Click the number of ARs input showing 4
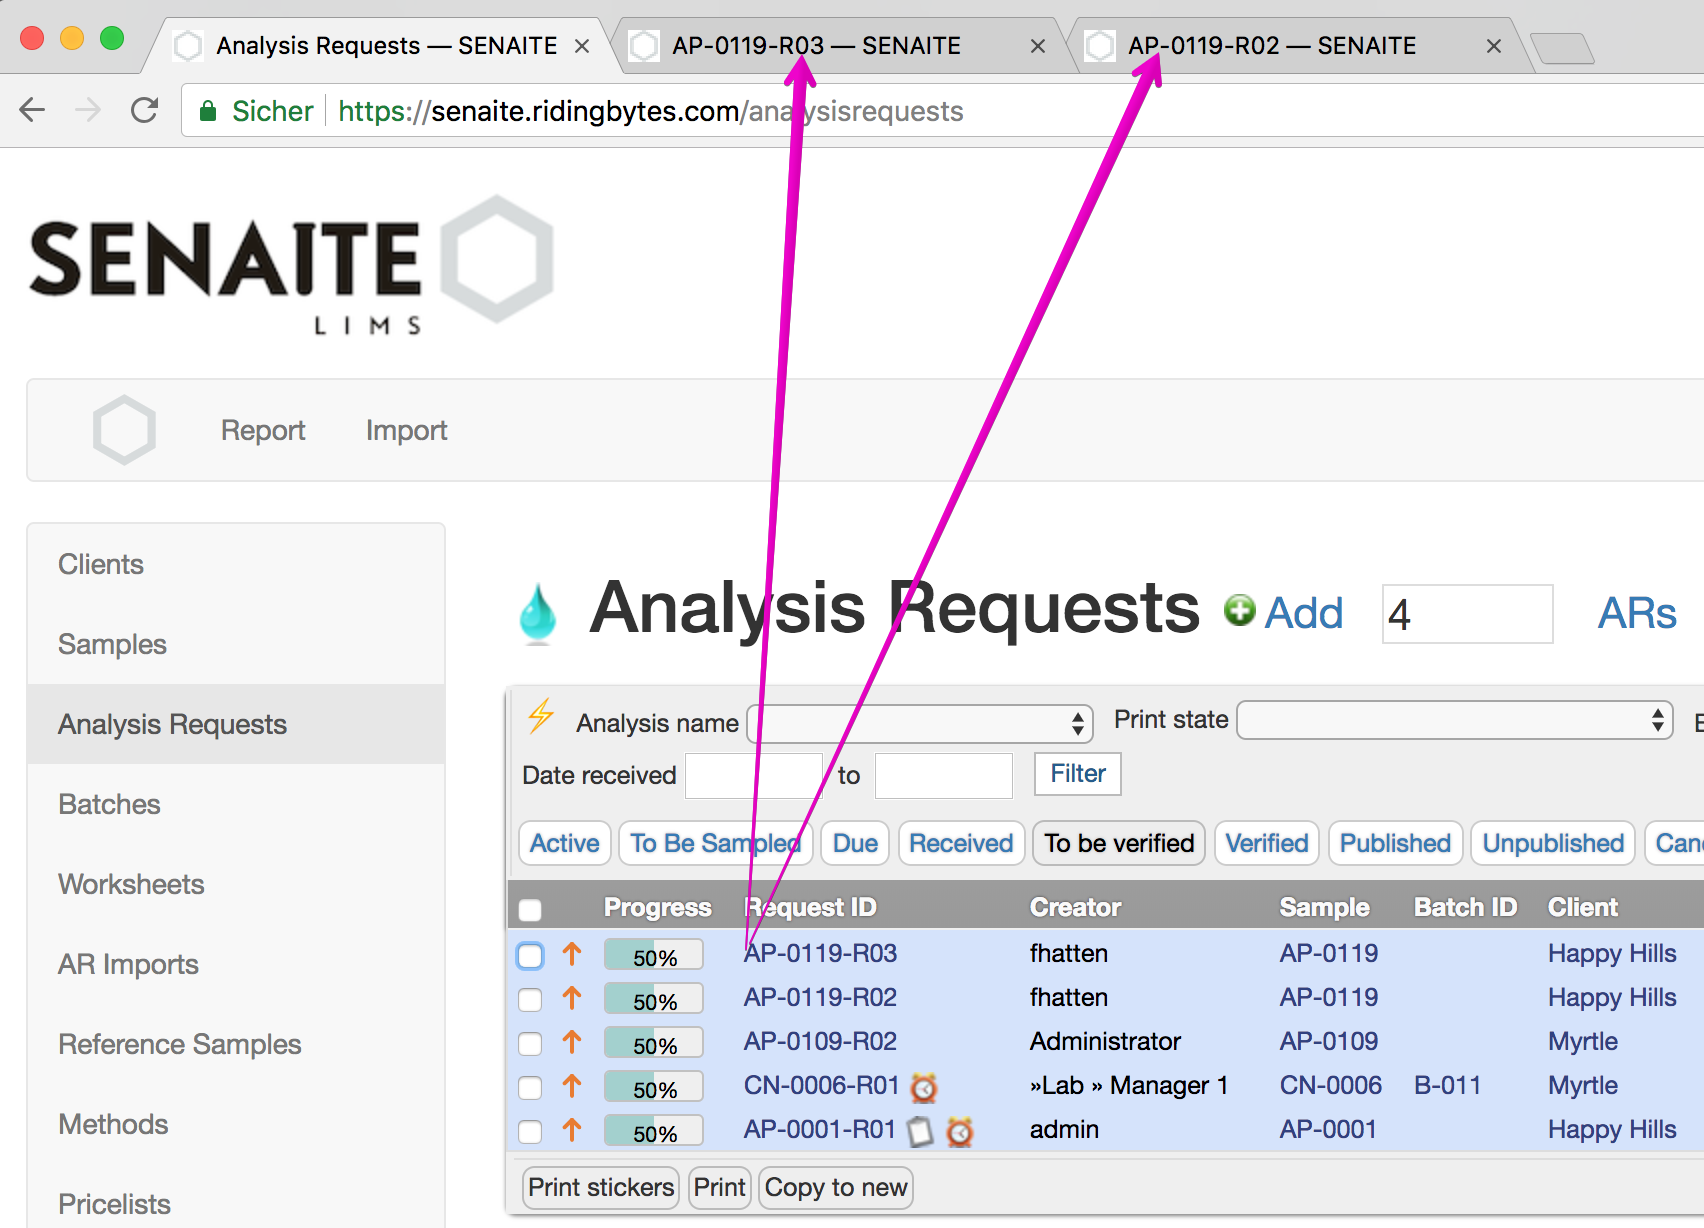Viewport: 1704px width, 1228px height. (1467, 614)
